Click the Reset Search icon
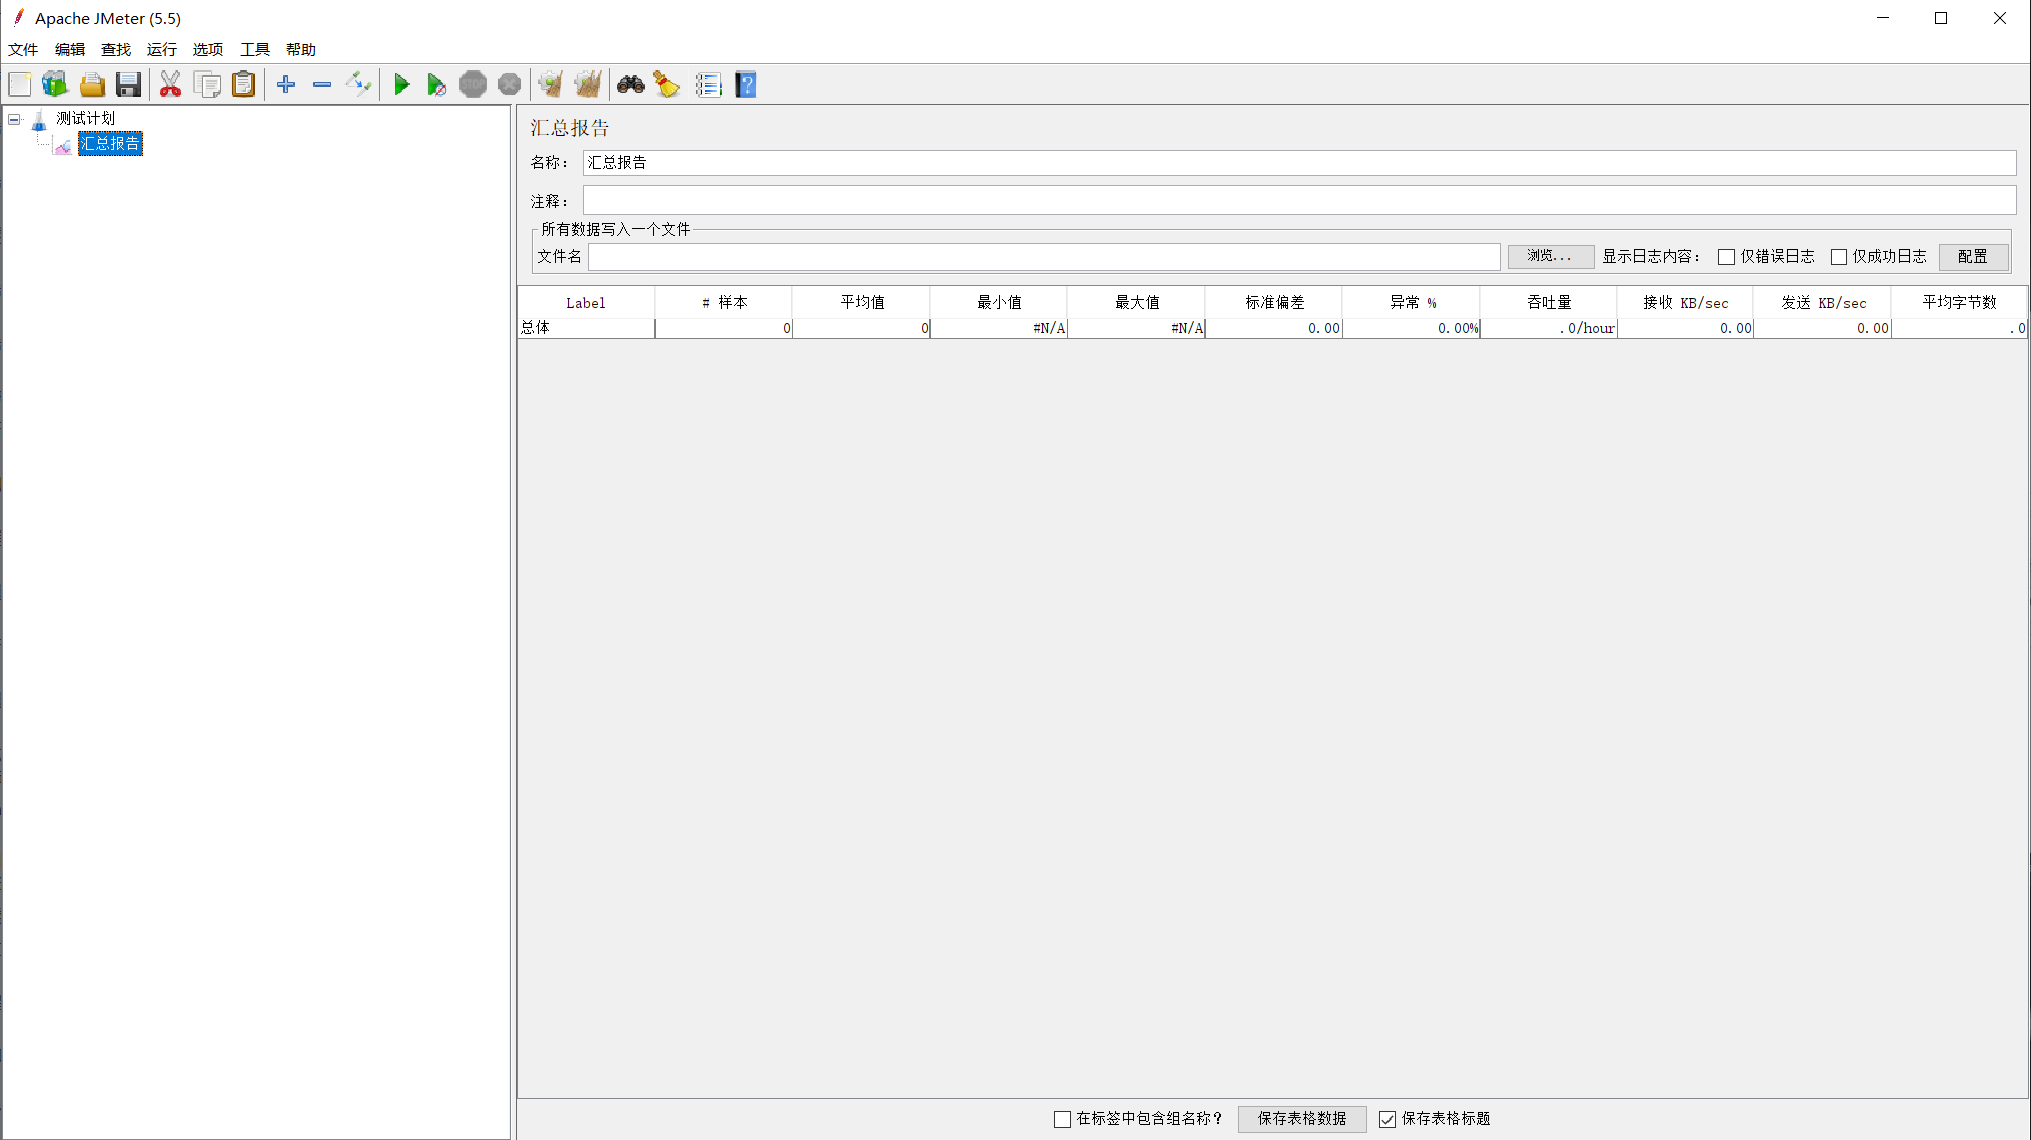 (x=667, y=85)
